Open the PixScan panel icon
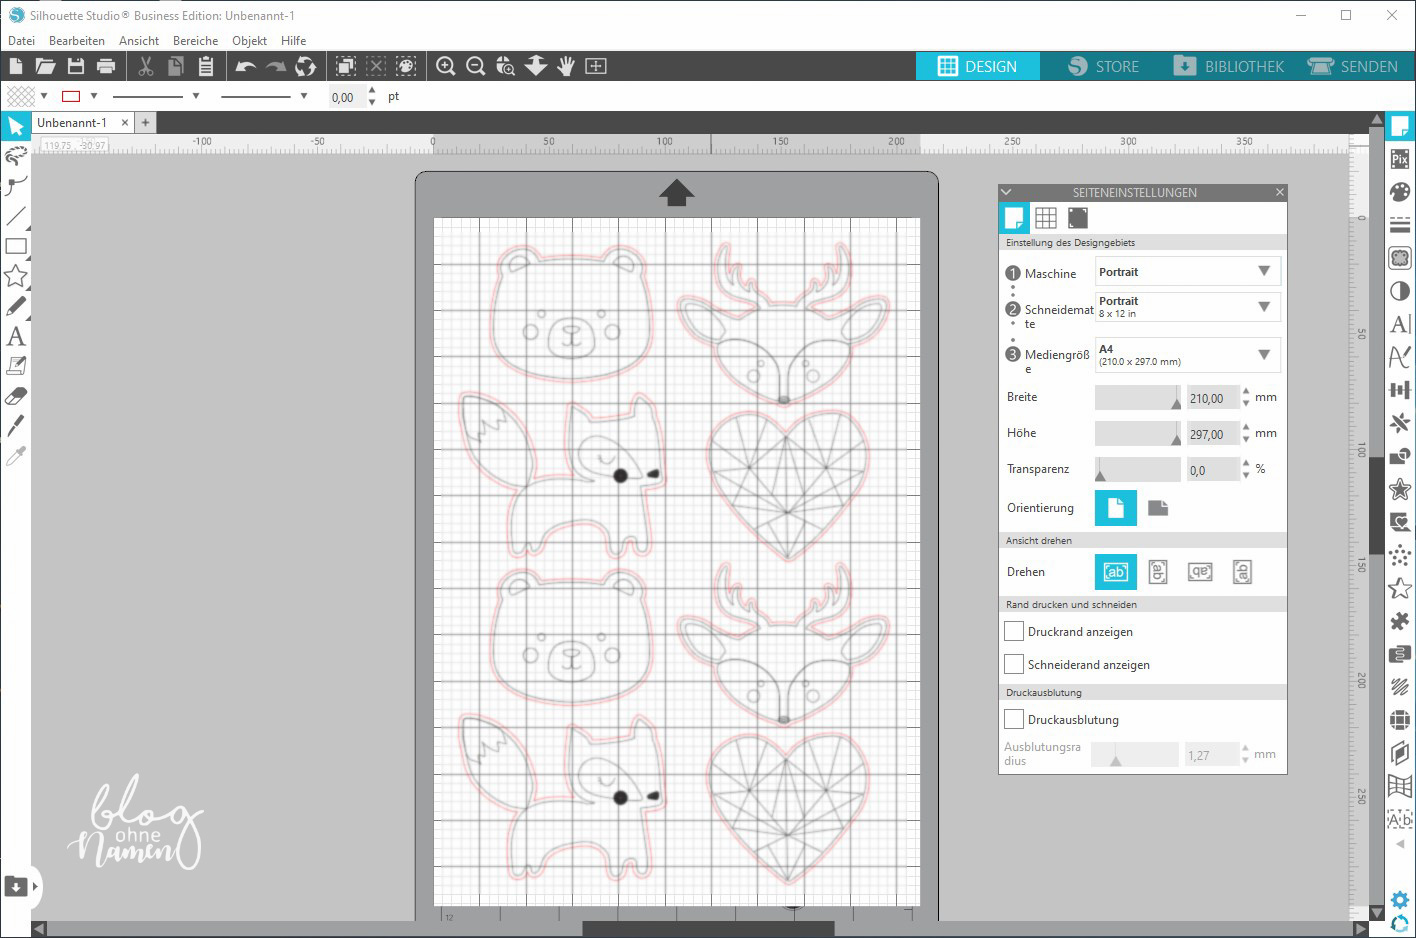 (x=1400, y=159)
